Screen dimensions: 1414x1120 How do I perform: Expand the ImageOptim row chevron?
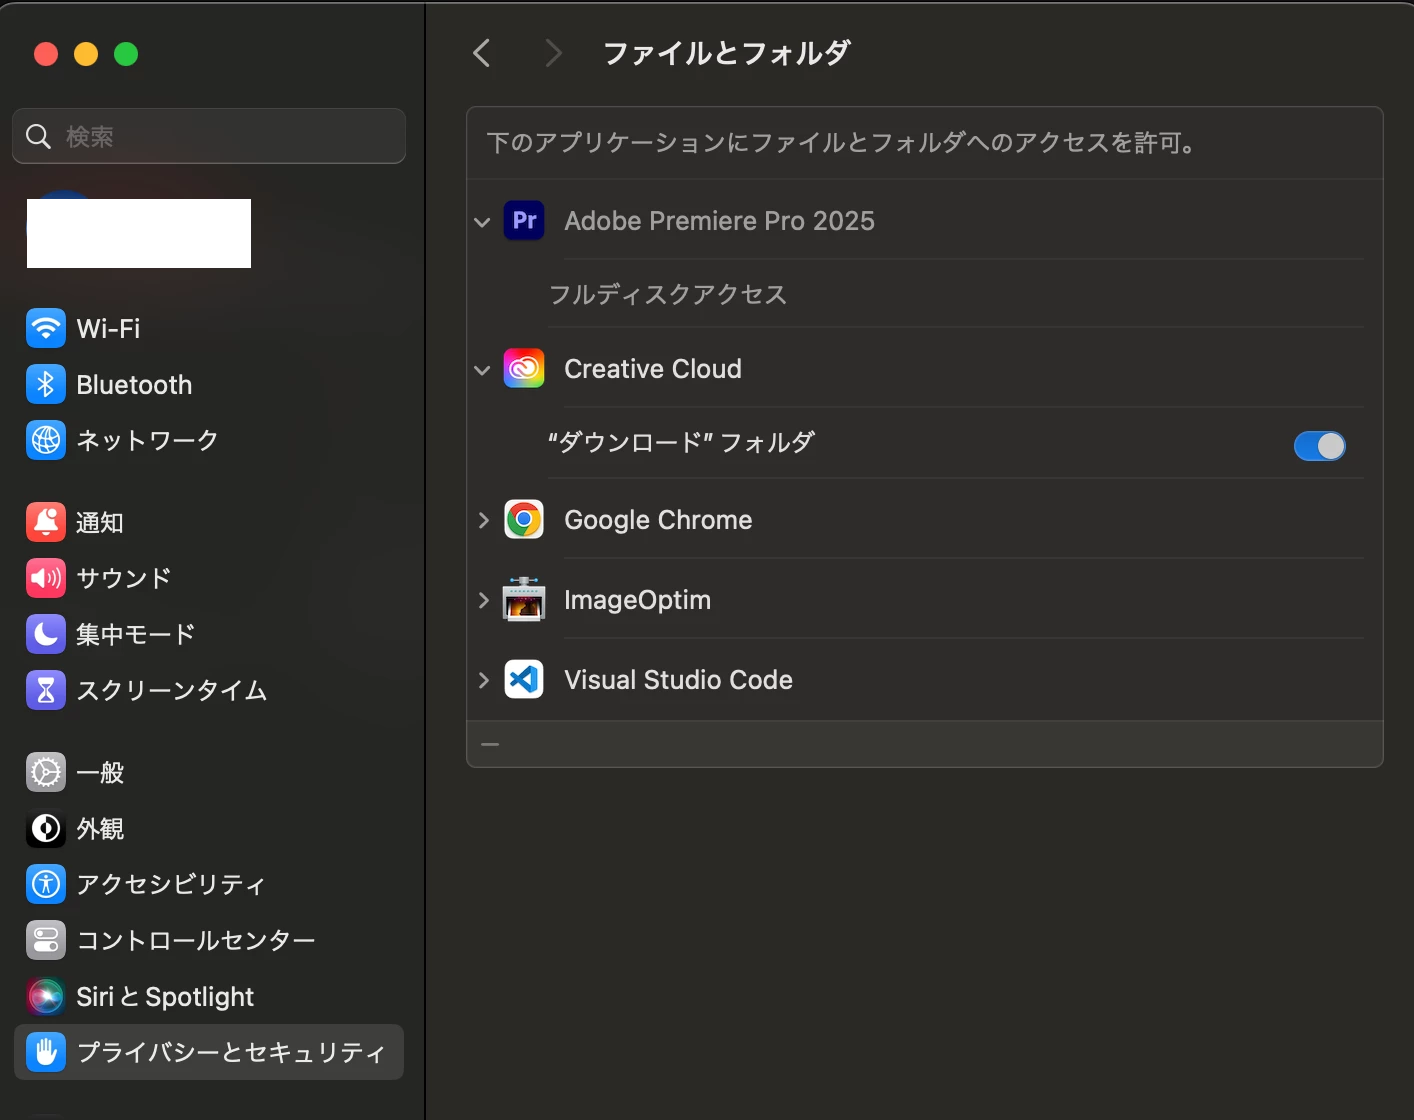click(x=483, y=600)
